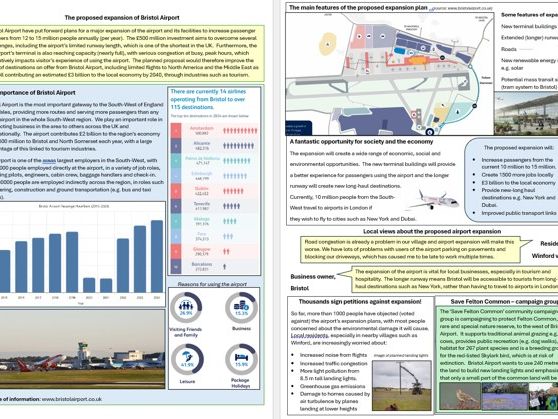558x419 pixels.
Task: Click the 'Edinburgh' destination label
Action: coord(202,173)
